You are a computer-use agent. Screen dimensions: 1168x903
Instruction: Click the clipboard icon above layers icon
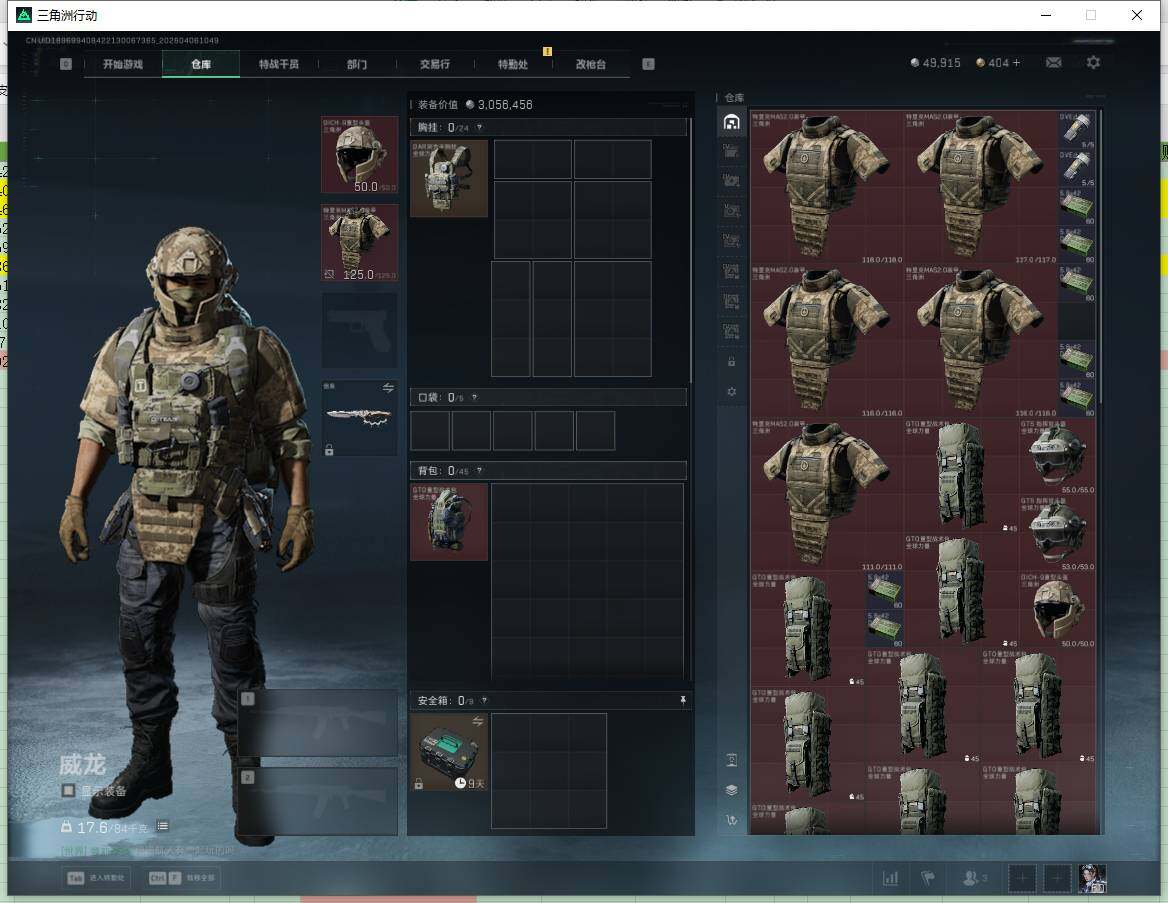(x=731, y=760)
